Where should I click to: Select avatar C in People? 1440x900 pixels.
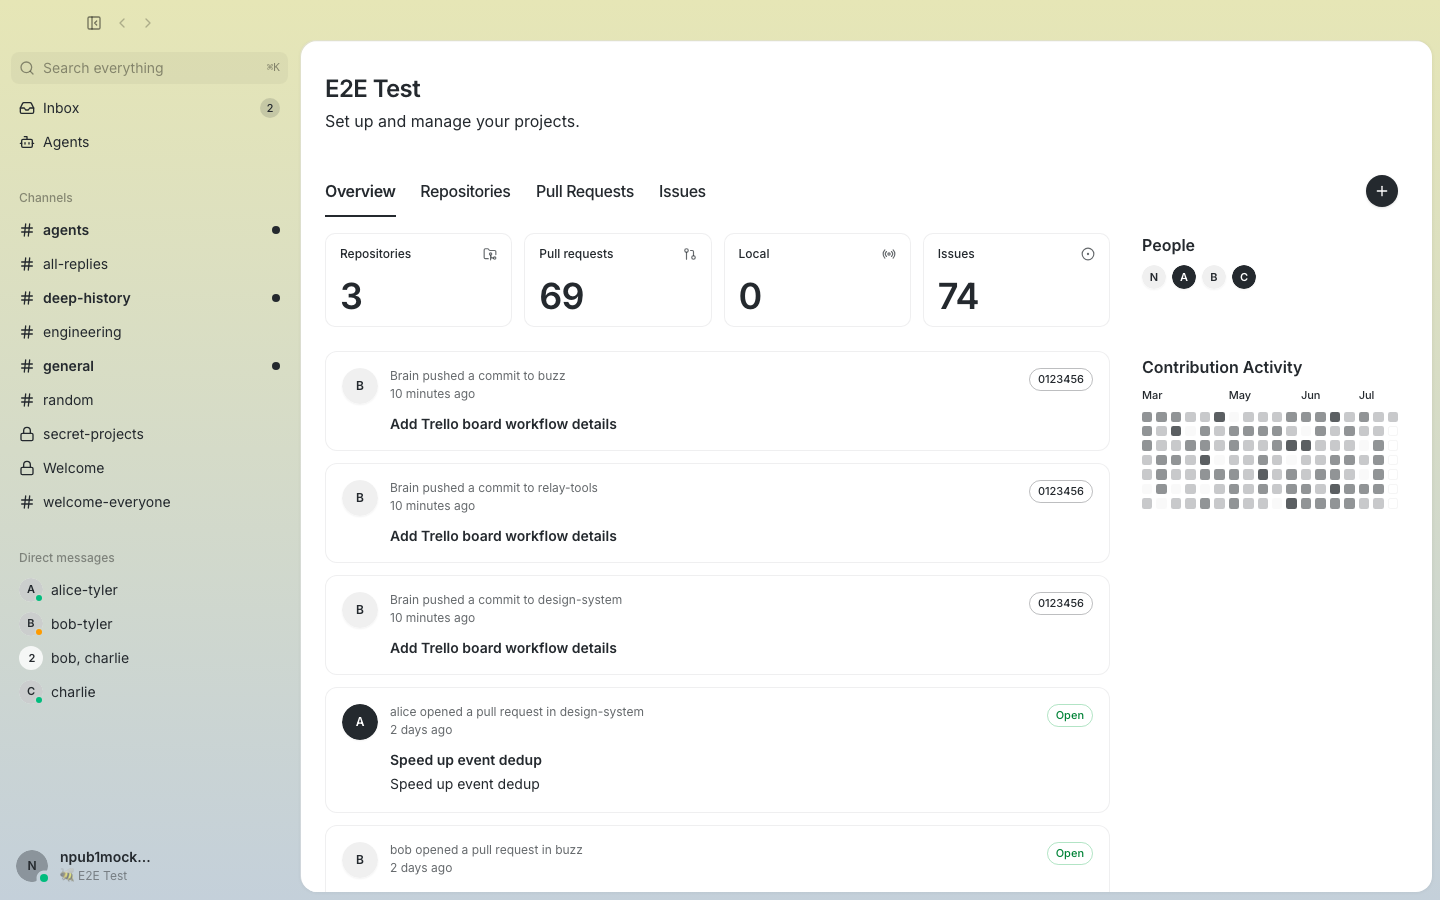coord(1244,277)
